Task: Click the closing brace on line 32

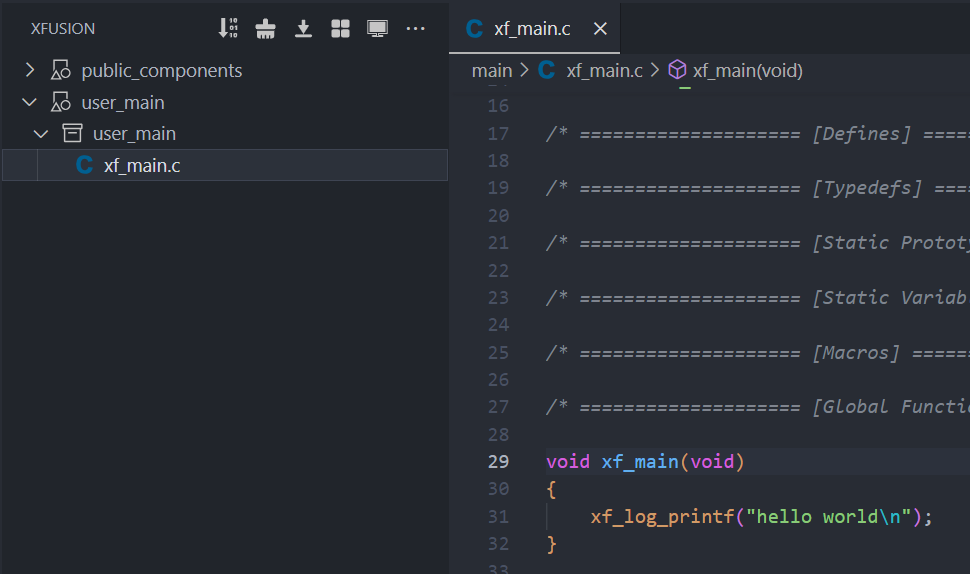Action: (x=551, y=544)
